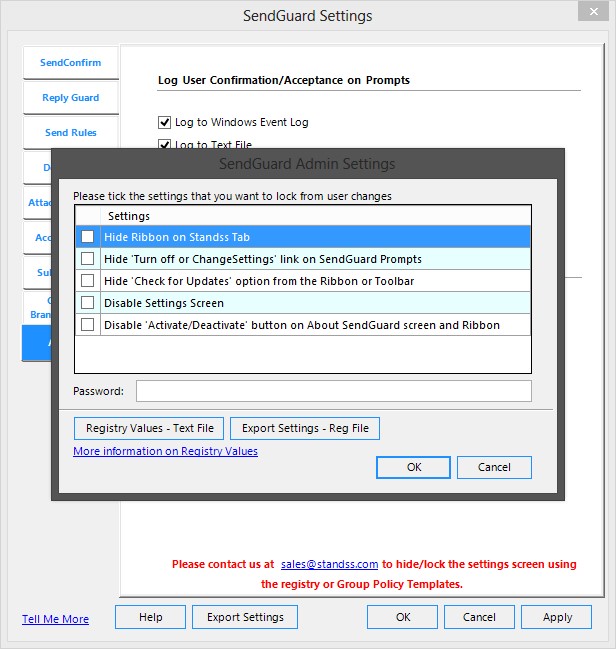Click Registry Values - Text File button
The width and height of the screenshot is (616, 649).
(x=149, y=428)
